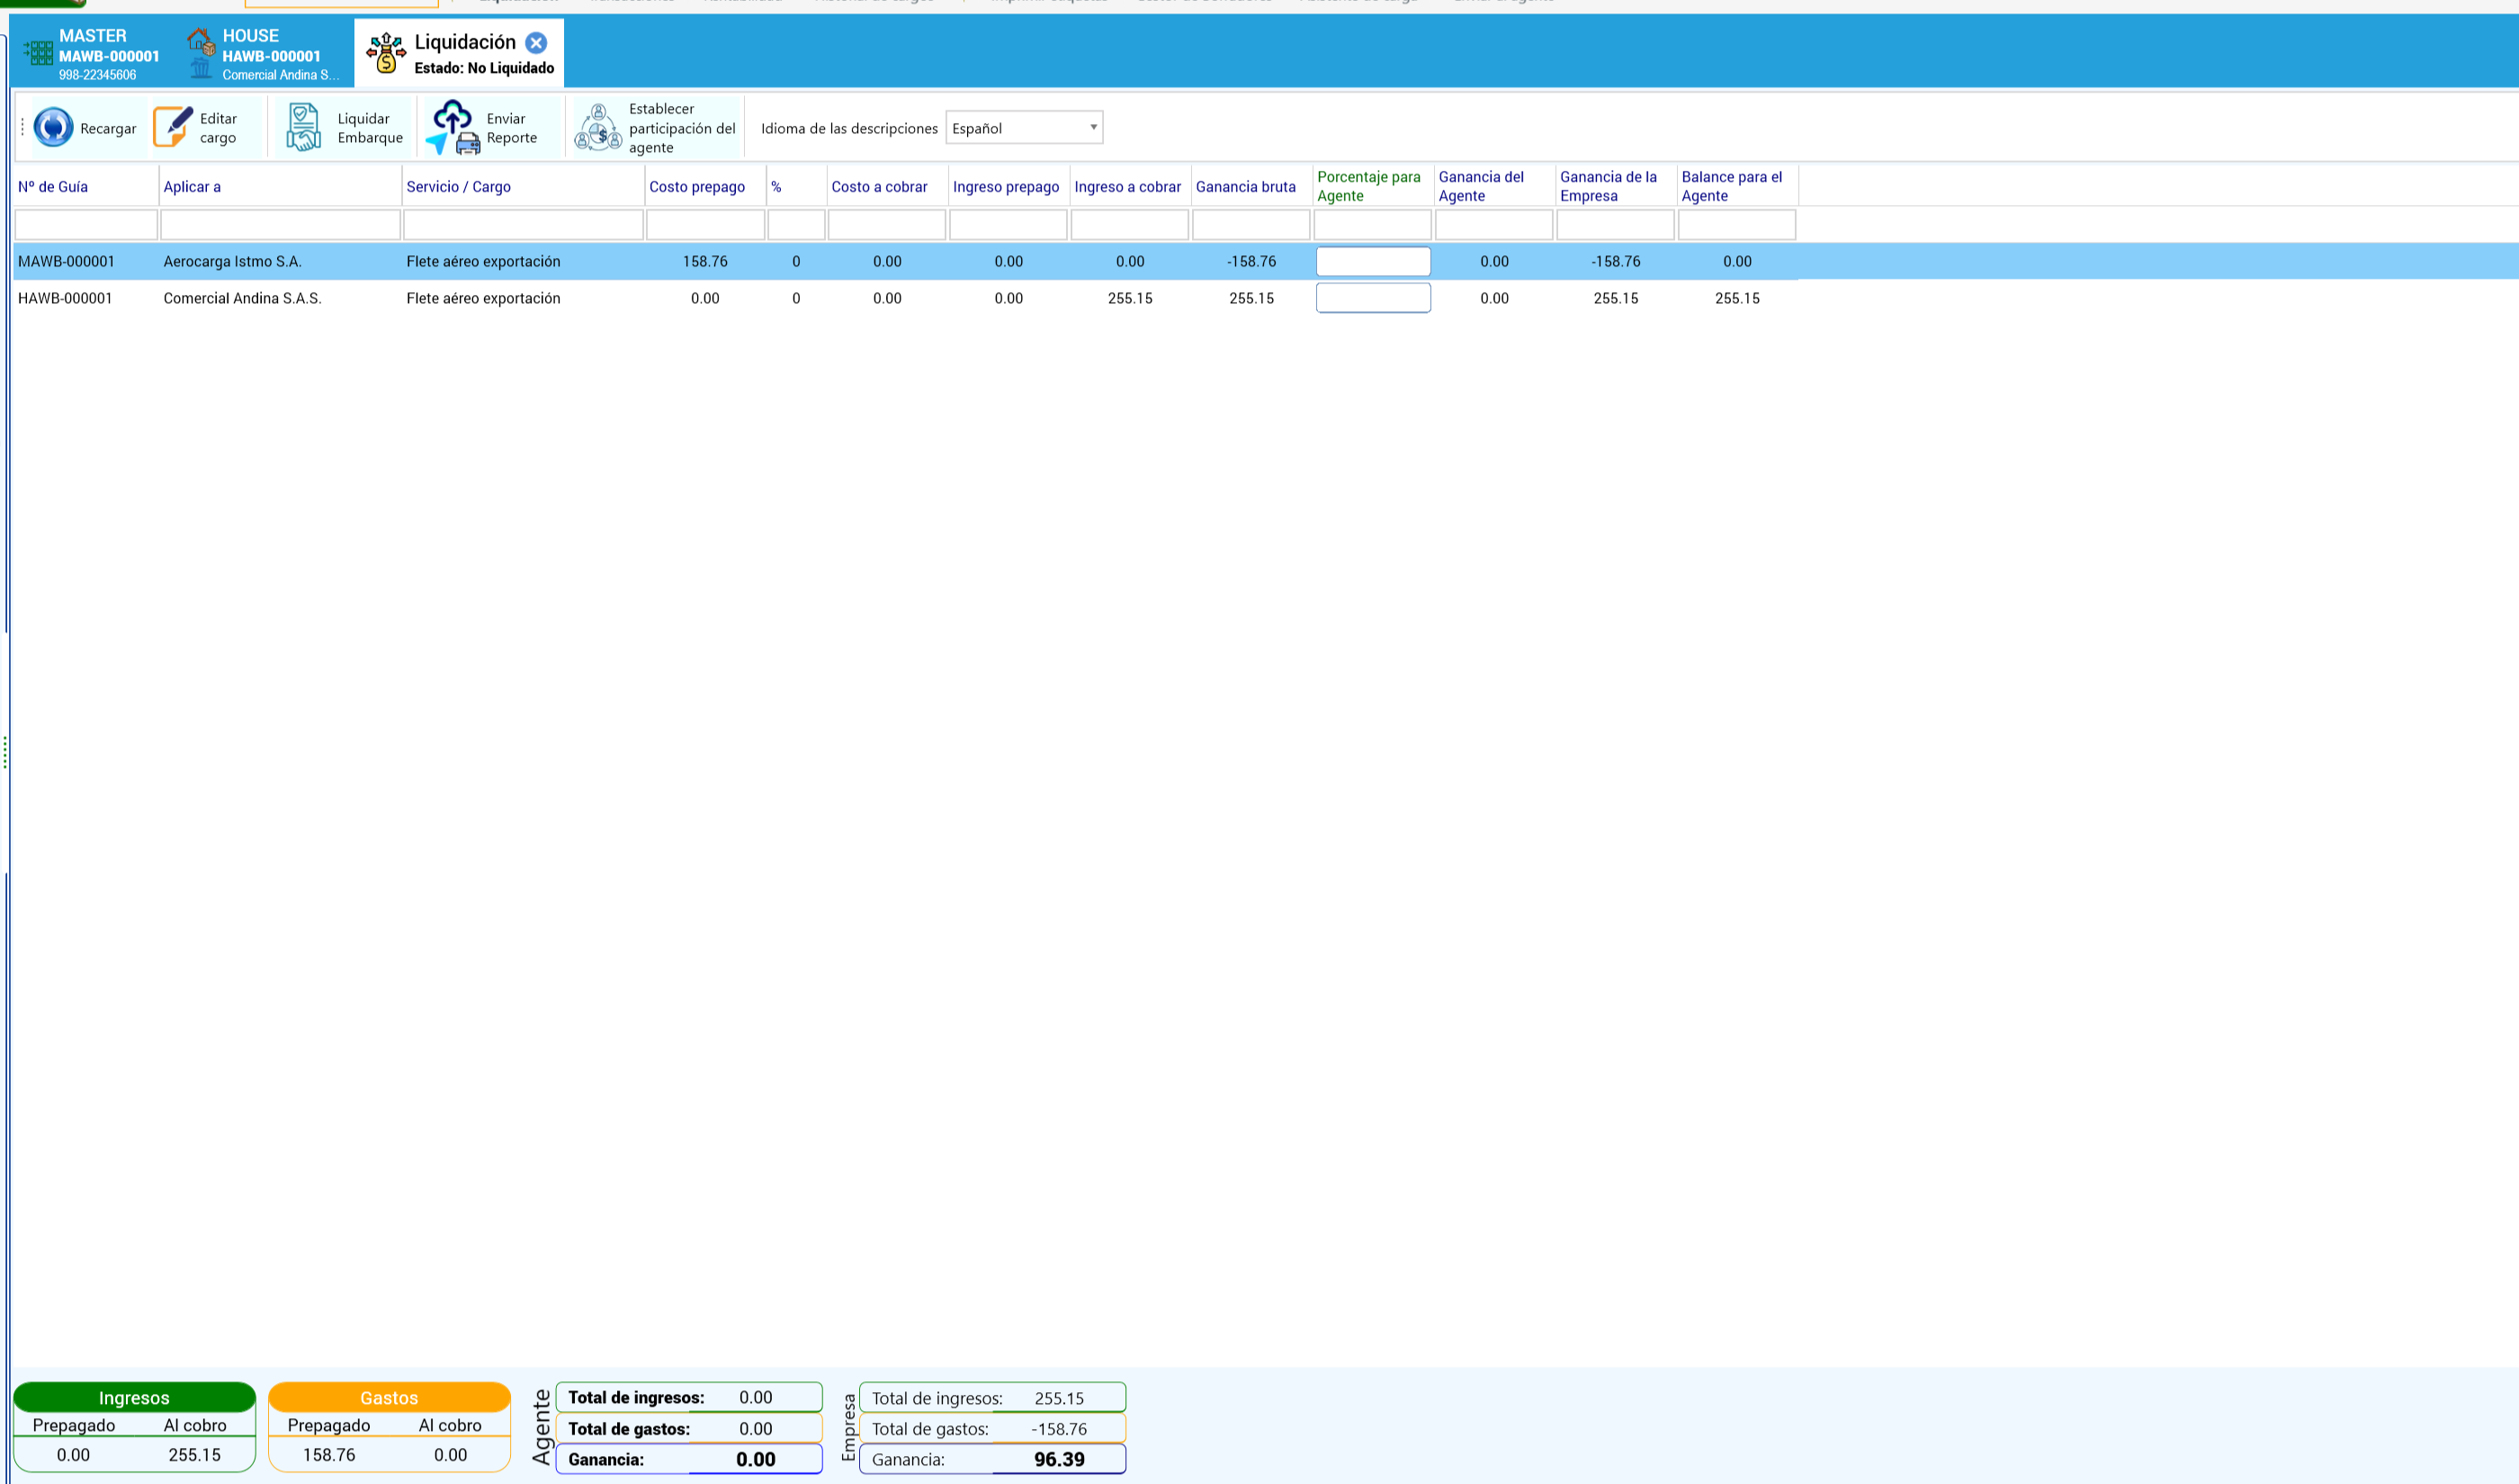Click the Empresa Total de gastos -158.76 value
Screen dimensions: 2519x1484
pos(1059,1430)
